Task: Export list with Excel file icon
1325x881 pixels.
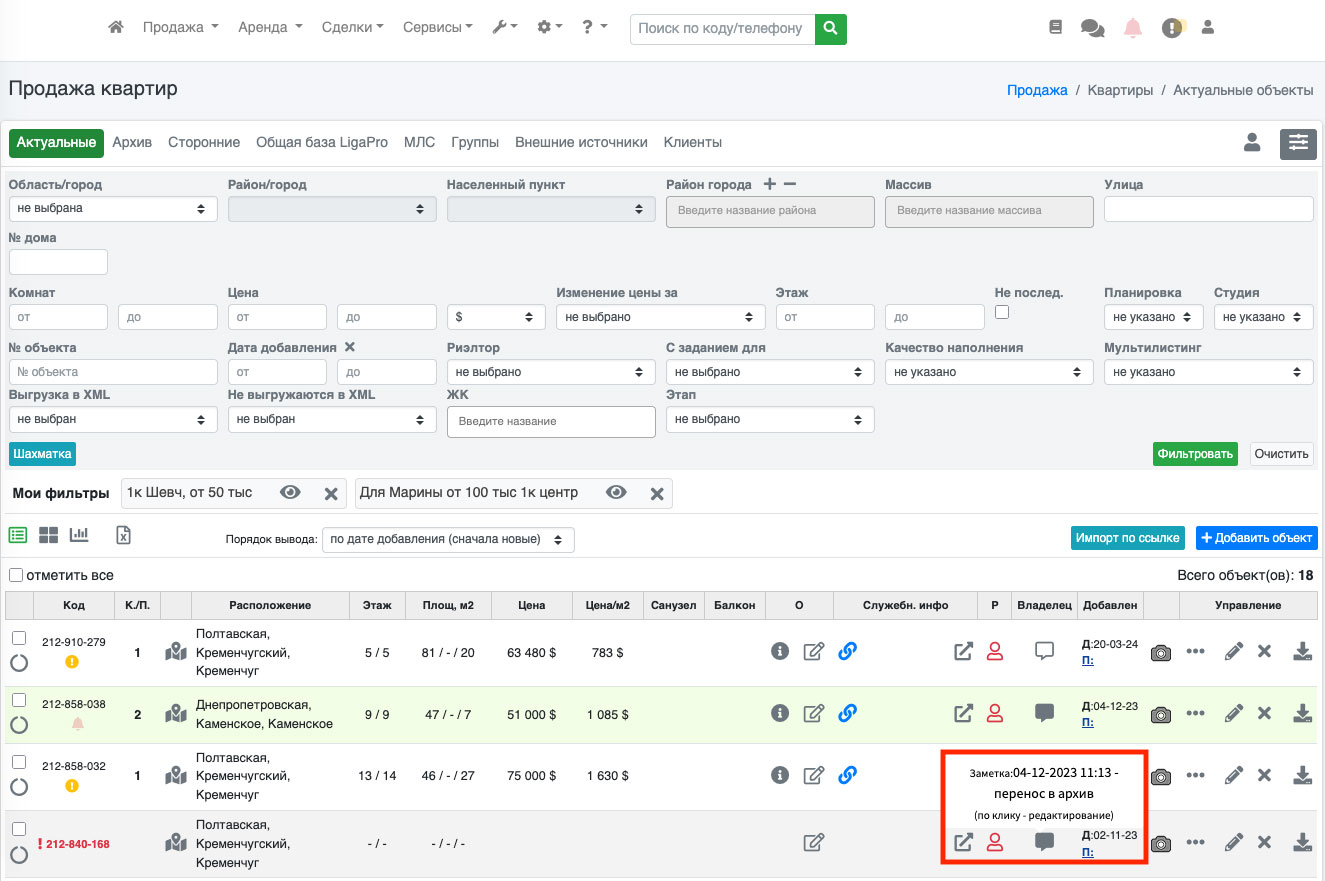Action: (x=123, y=535)
